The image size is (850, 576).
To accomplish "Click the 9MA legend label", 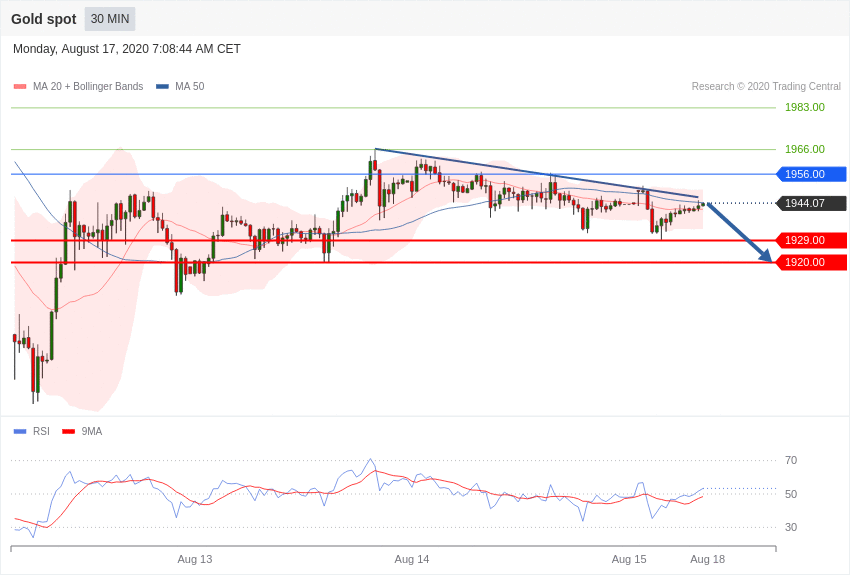I will [x=92, y=432].
